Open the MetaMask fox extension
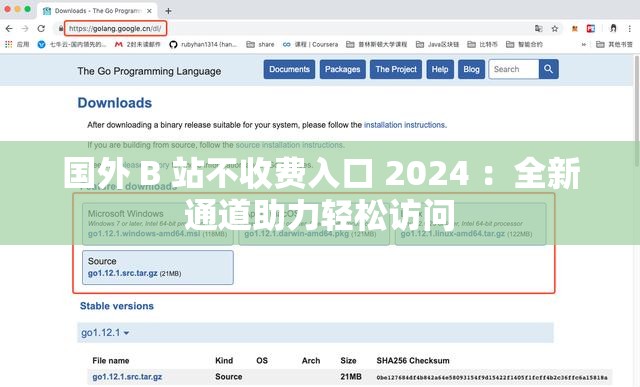 pos(575,29)
